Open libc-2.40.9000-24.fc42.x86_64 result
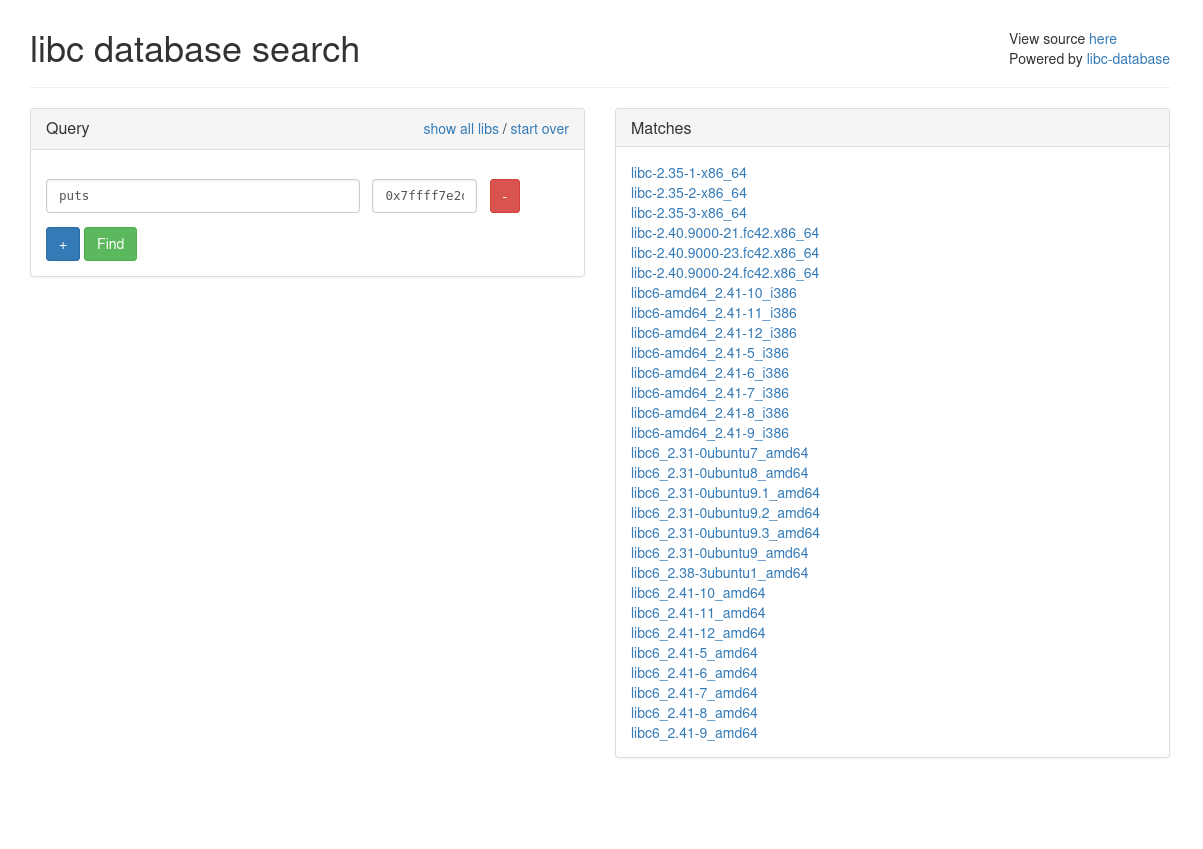The image size is (1203, 849). pyautogui.click(x=724, y=273)
